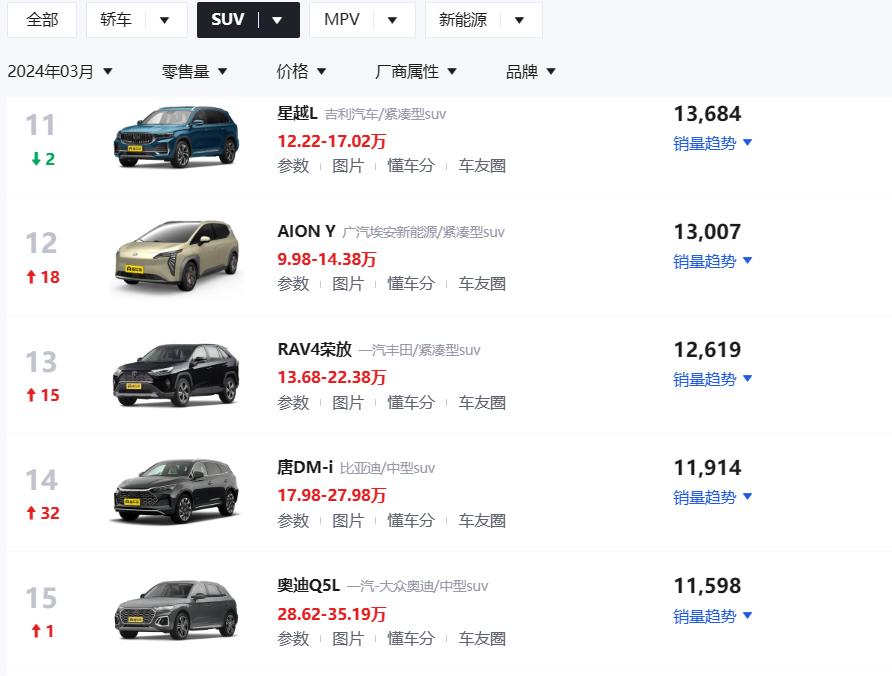
Task: Expand 销量趋势 for 唐DM-i
Action: point(713,498)
